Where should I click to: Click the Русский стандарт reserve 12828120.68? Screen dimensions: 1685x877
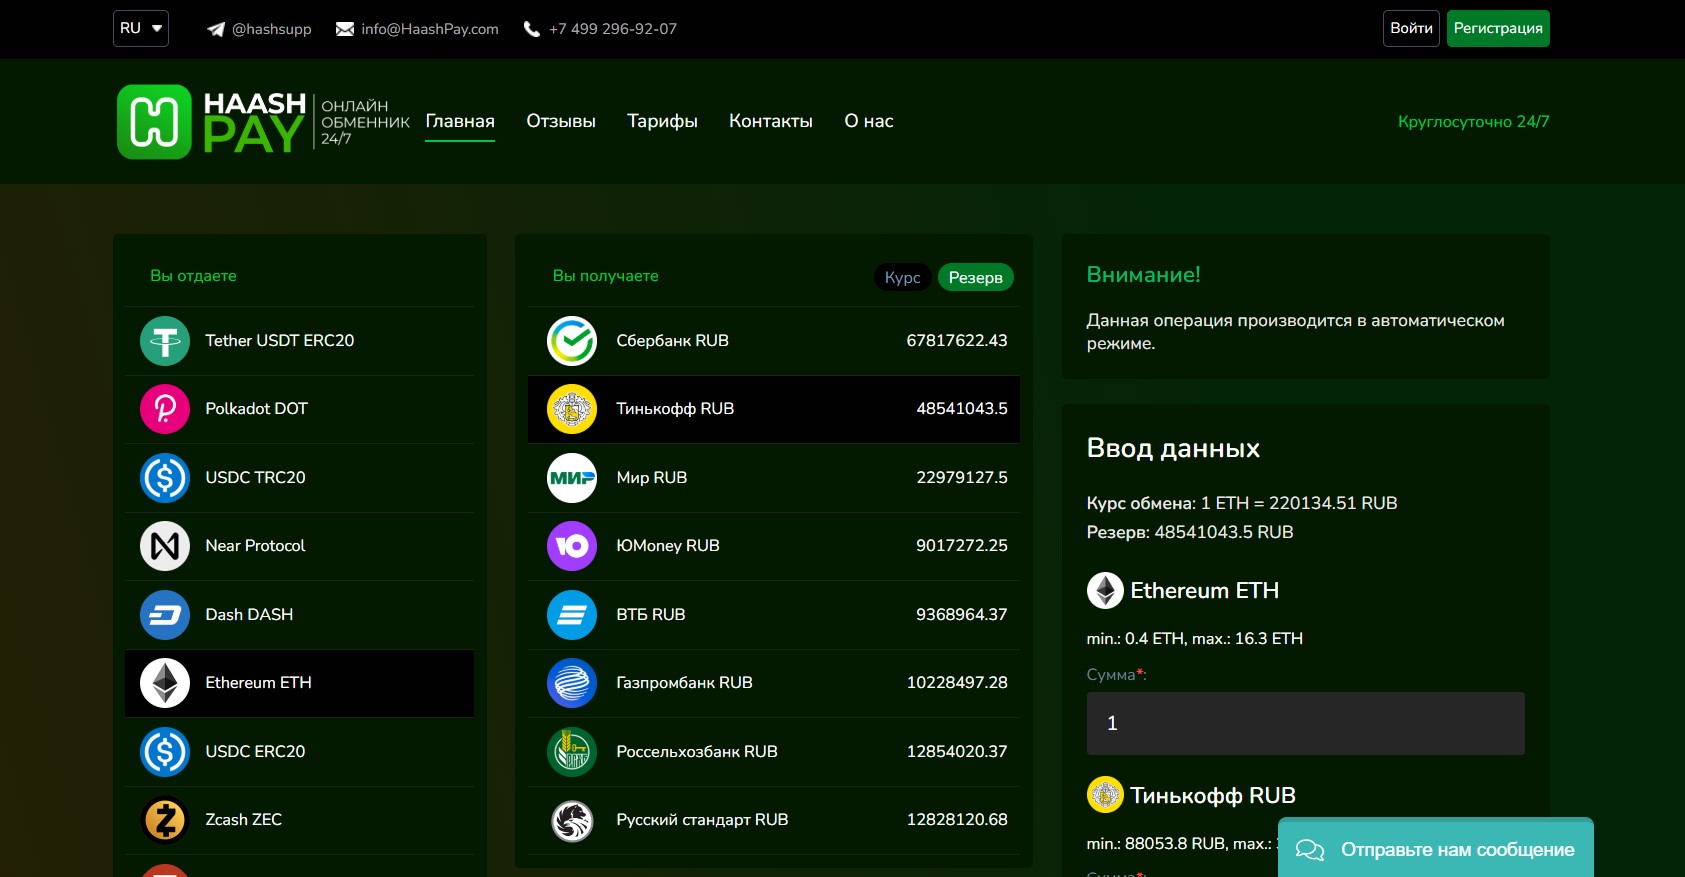957,820
